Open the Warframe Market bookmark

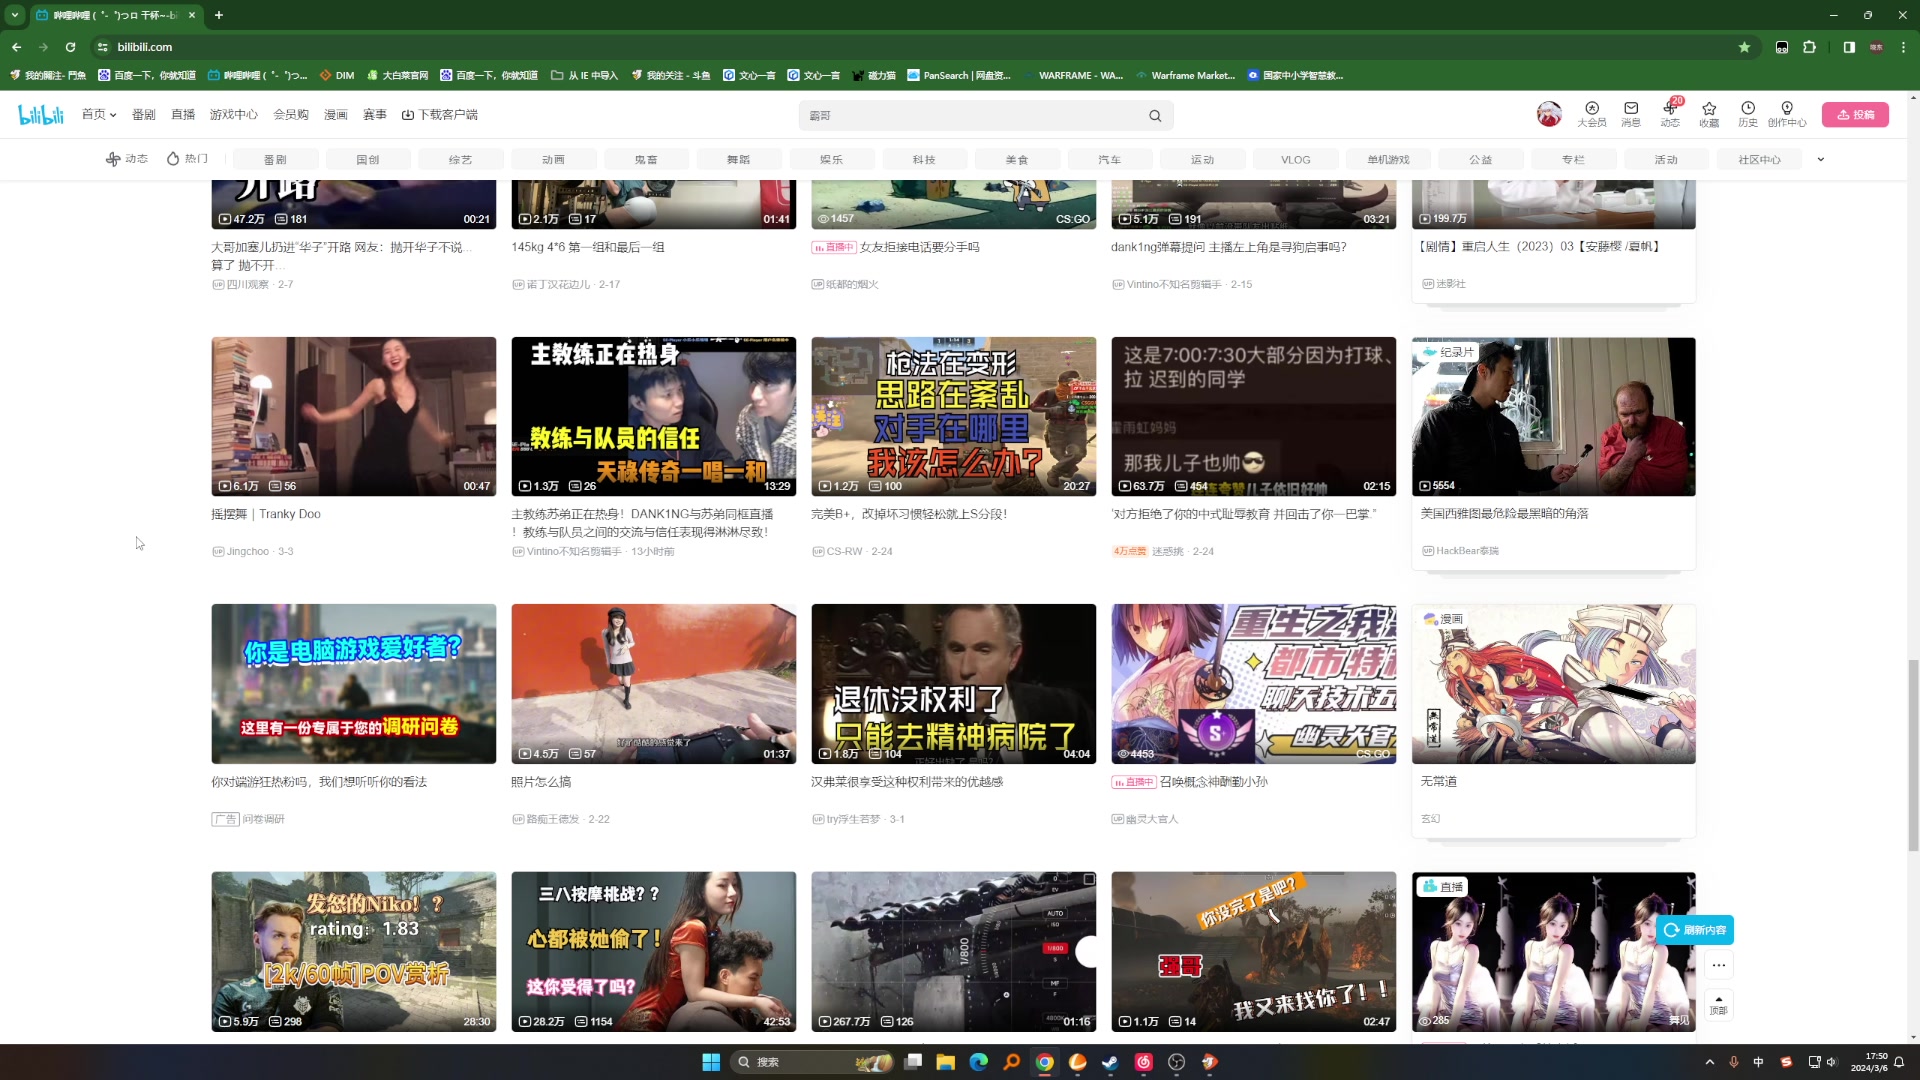pyautogui.click(x=1185, y=75)
